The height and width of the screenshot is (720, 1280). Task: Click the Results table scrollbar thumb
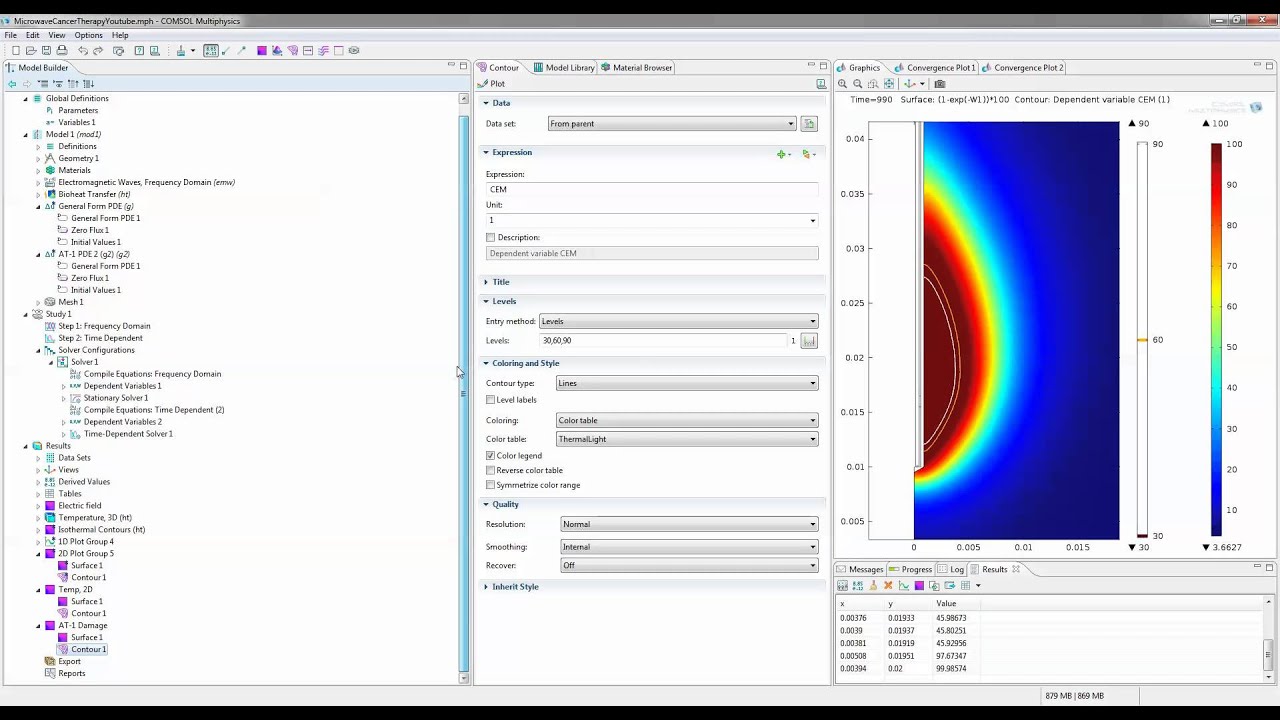coord(1269,656)
